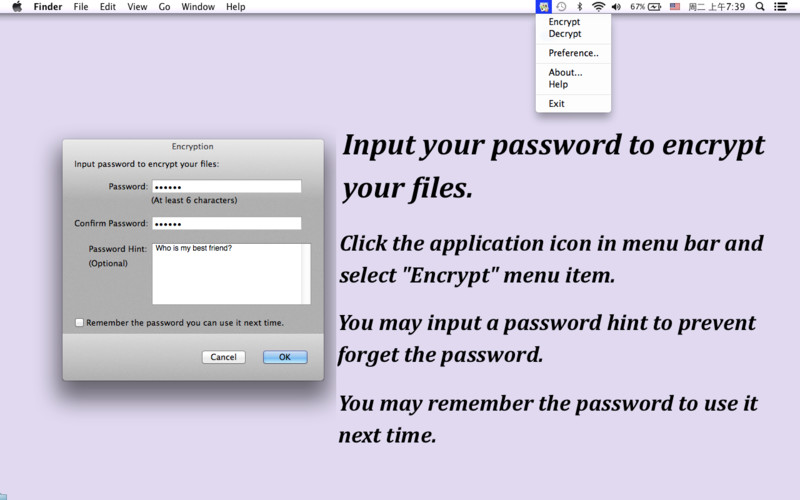Click the Cancel button
800x500 pixels.
point(223,357)
